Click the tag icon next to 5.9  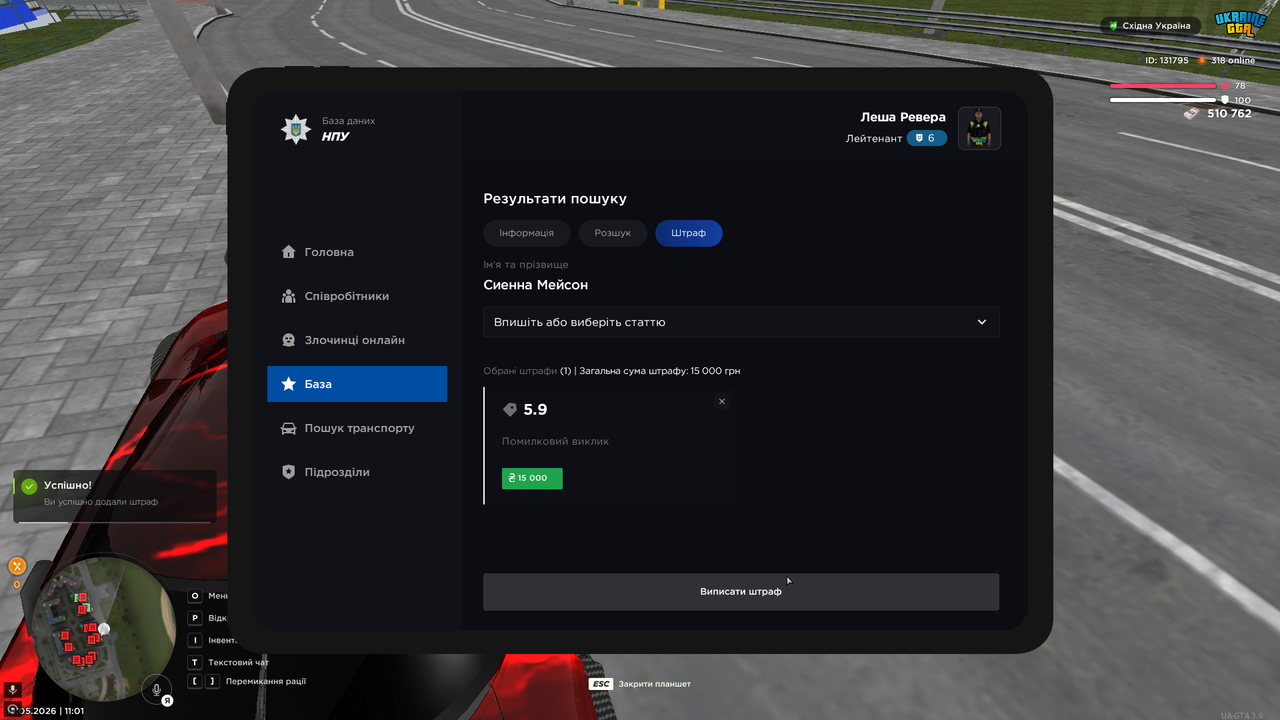510,409
